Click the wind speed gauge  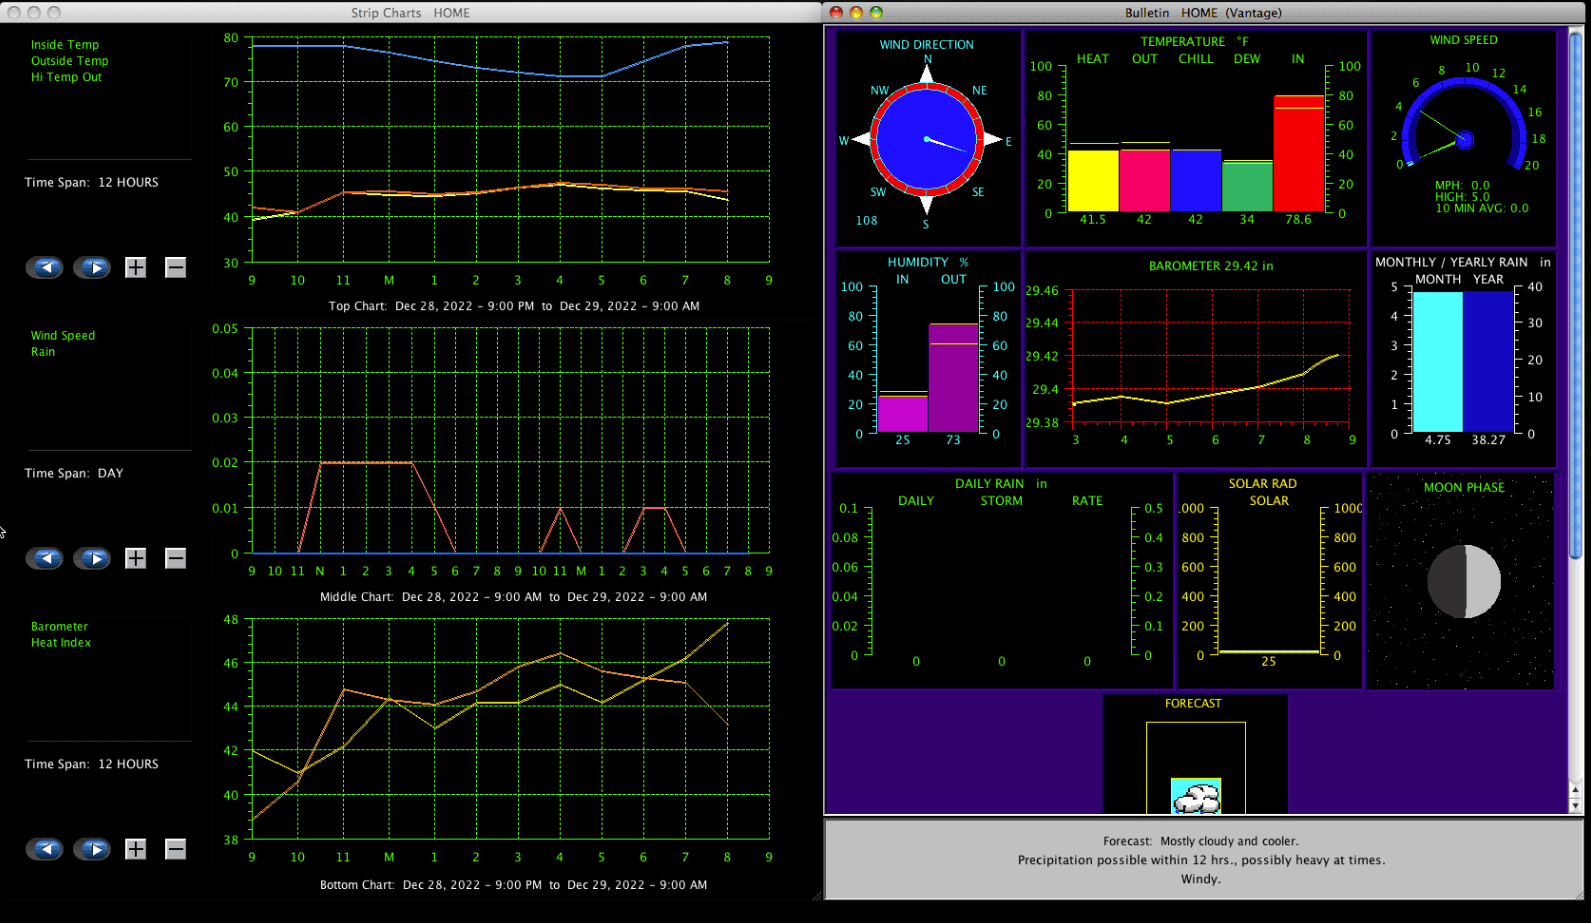[1464, 125]
